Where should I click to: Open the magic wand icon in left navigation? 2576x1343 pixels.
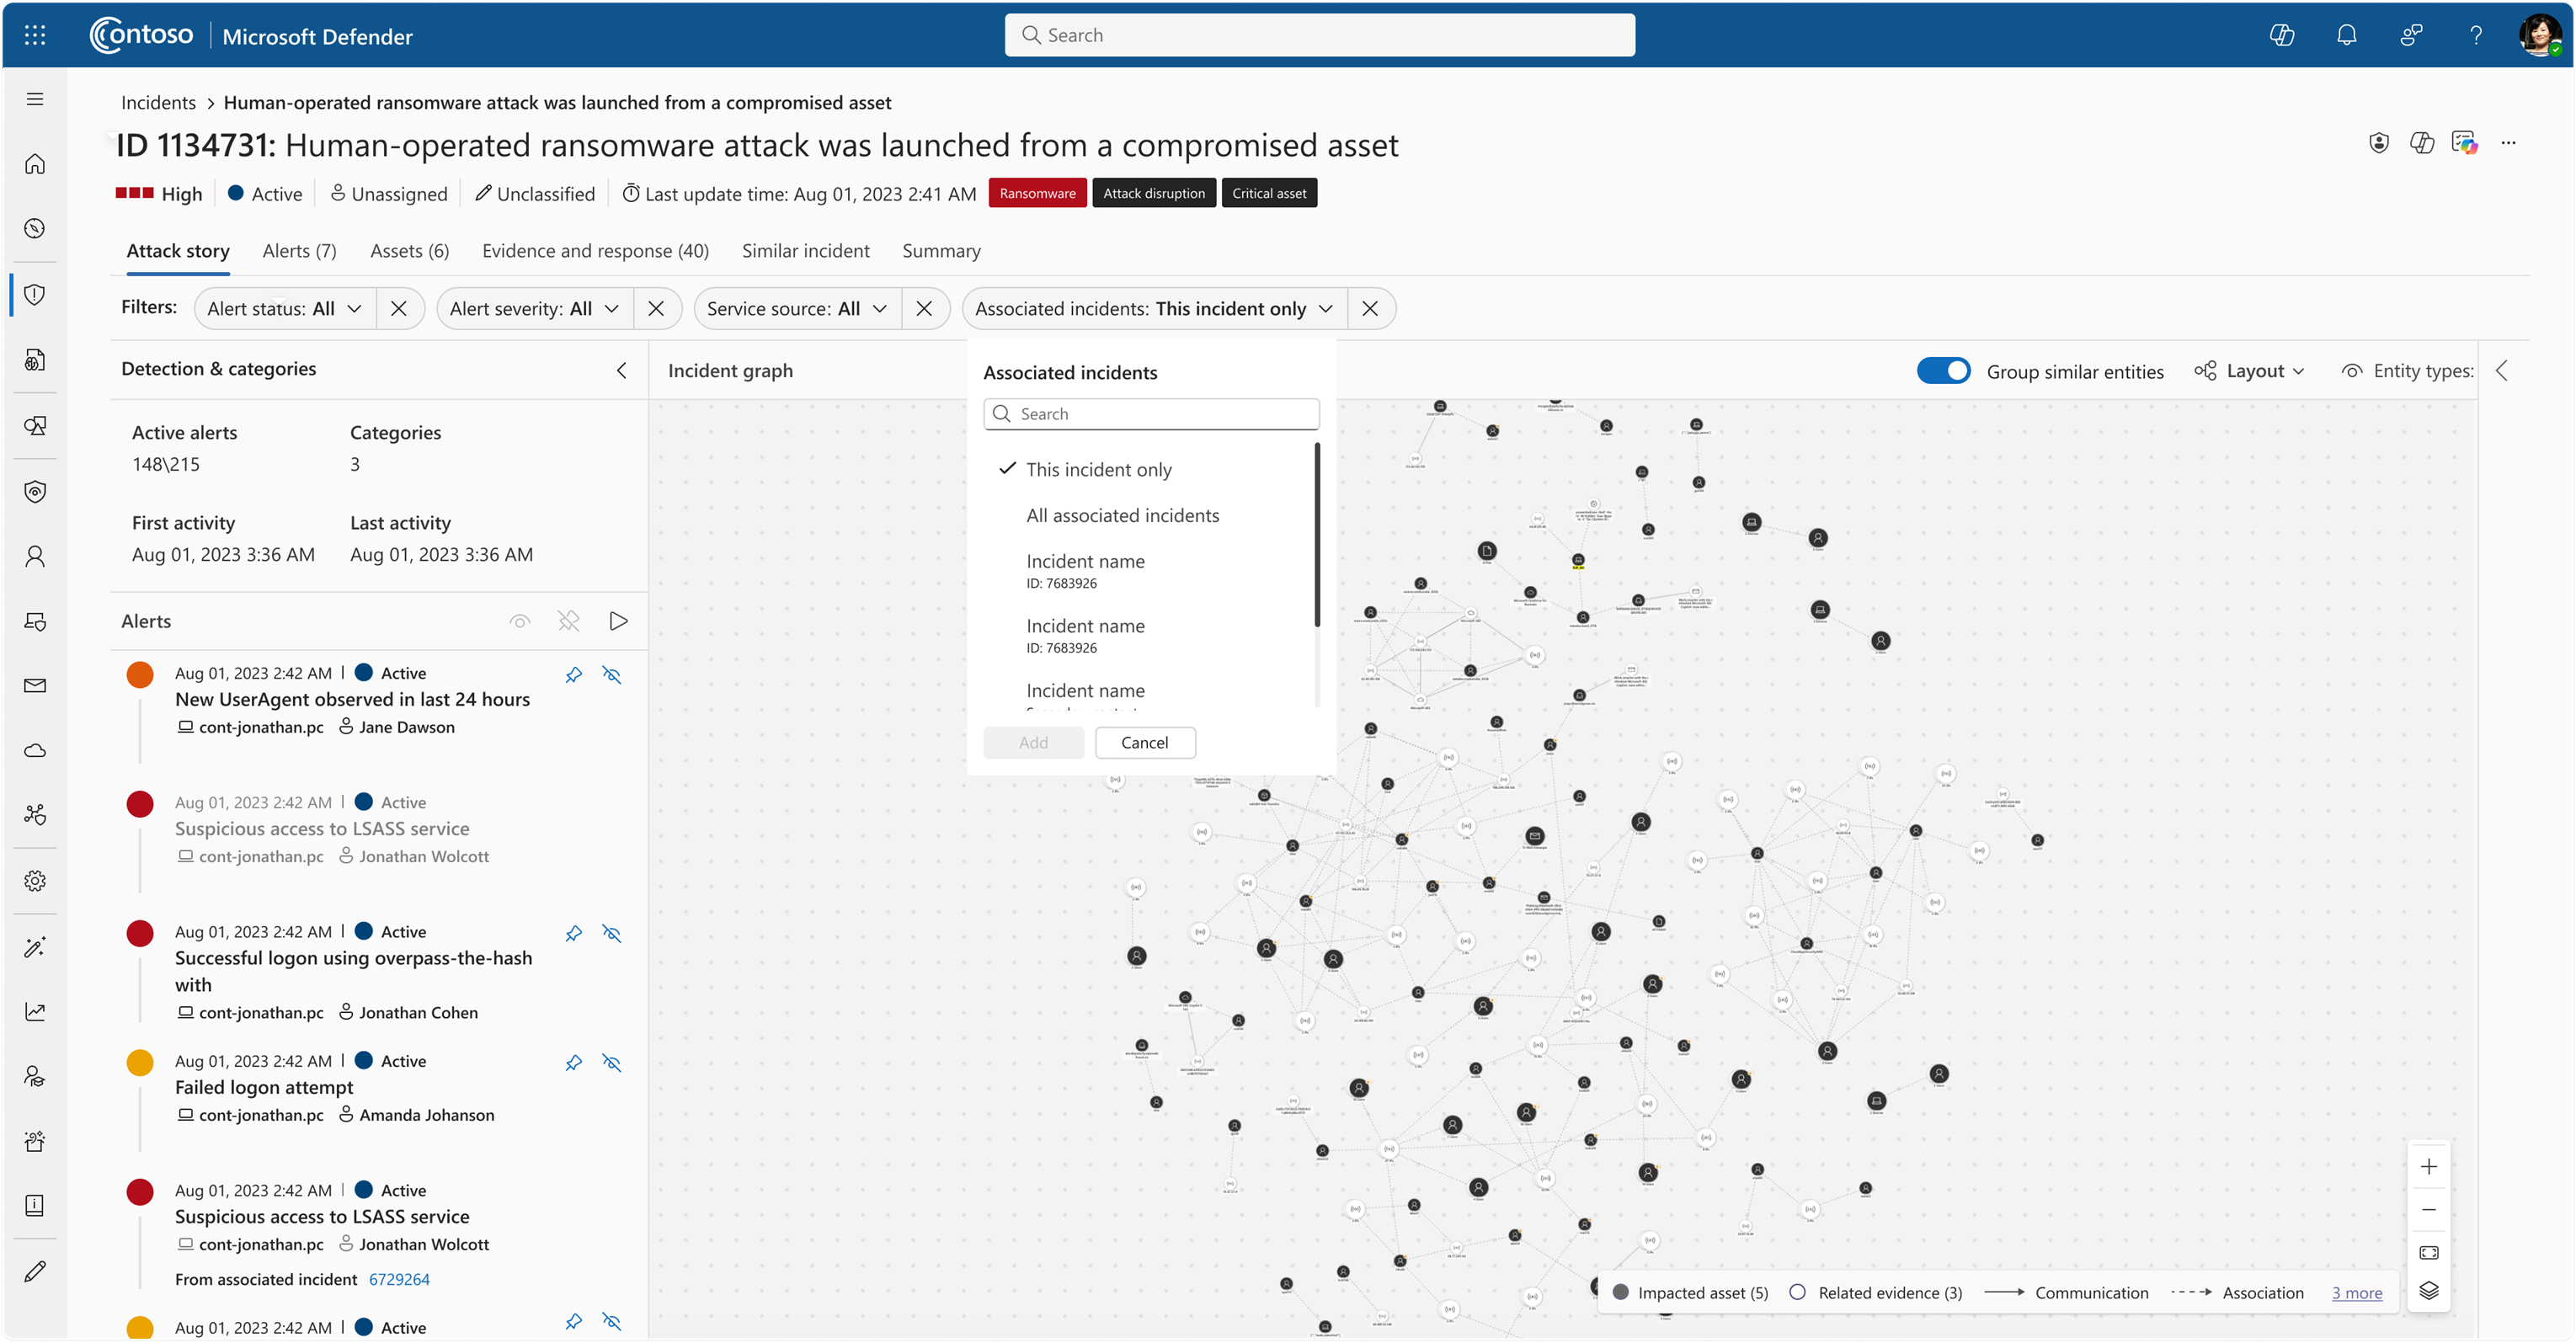[x=35, y=946]
